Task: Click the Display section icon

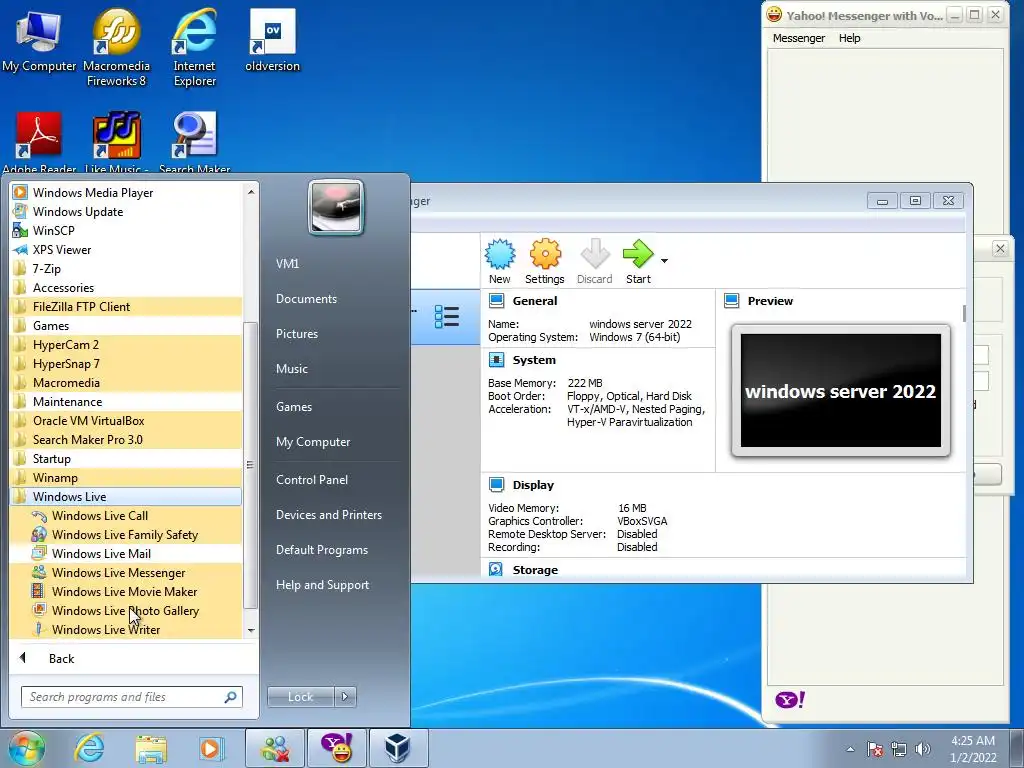Action: (496, 485)
